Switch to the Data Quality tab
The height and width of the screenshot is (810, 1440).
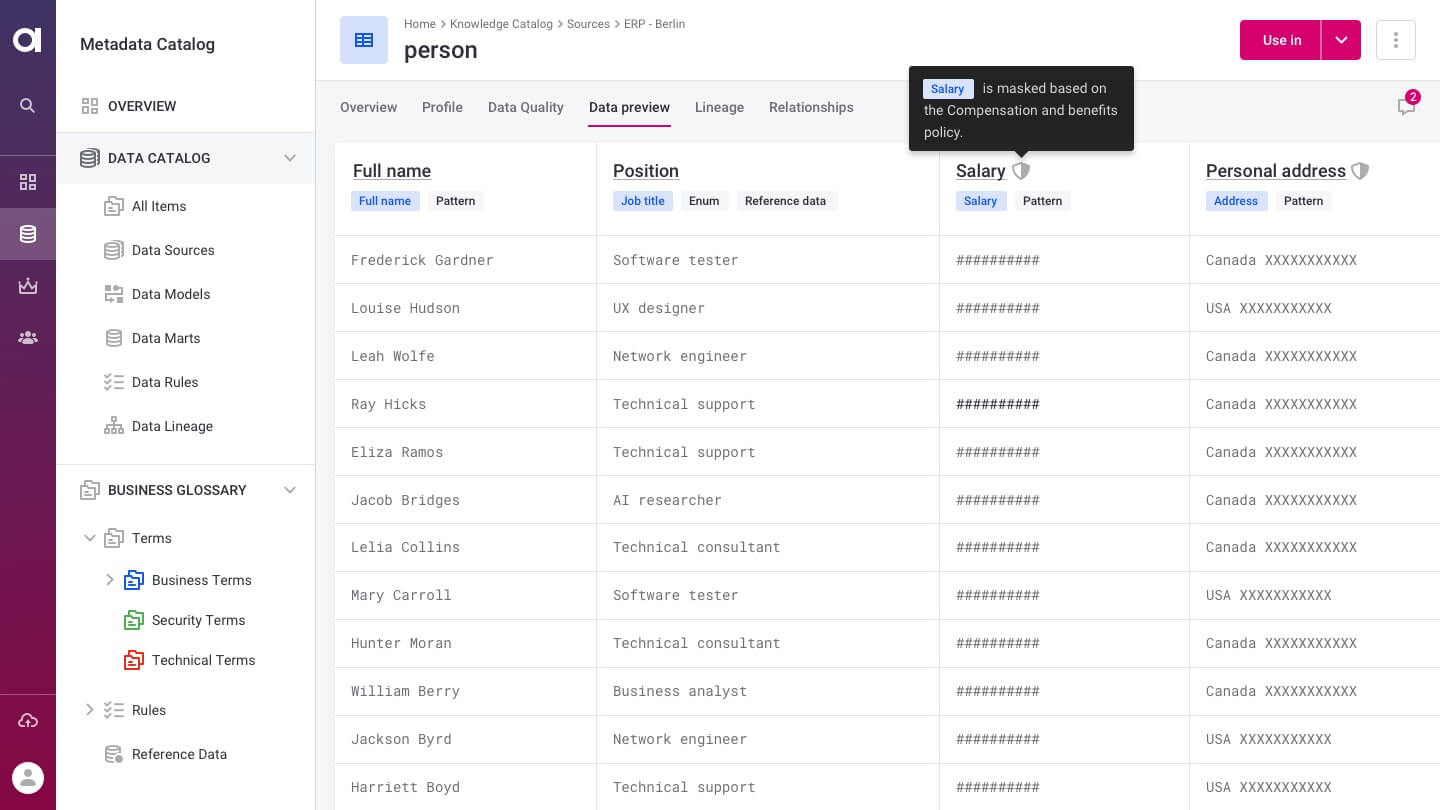point(525,107)
